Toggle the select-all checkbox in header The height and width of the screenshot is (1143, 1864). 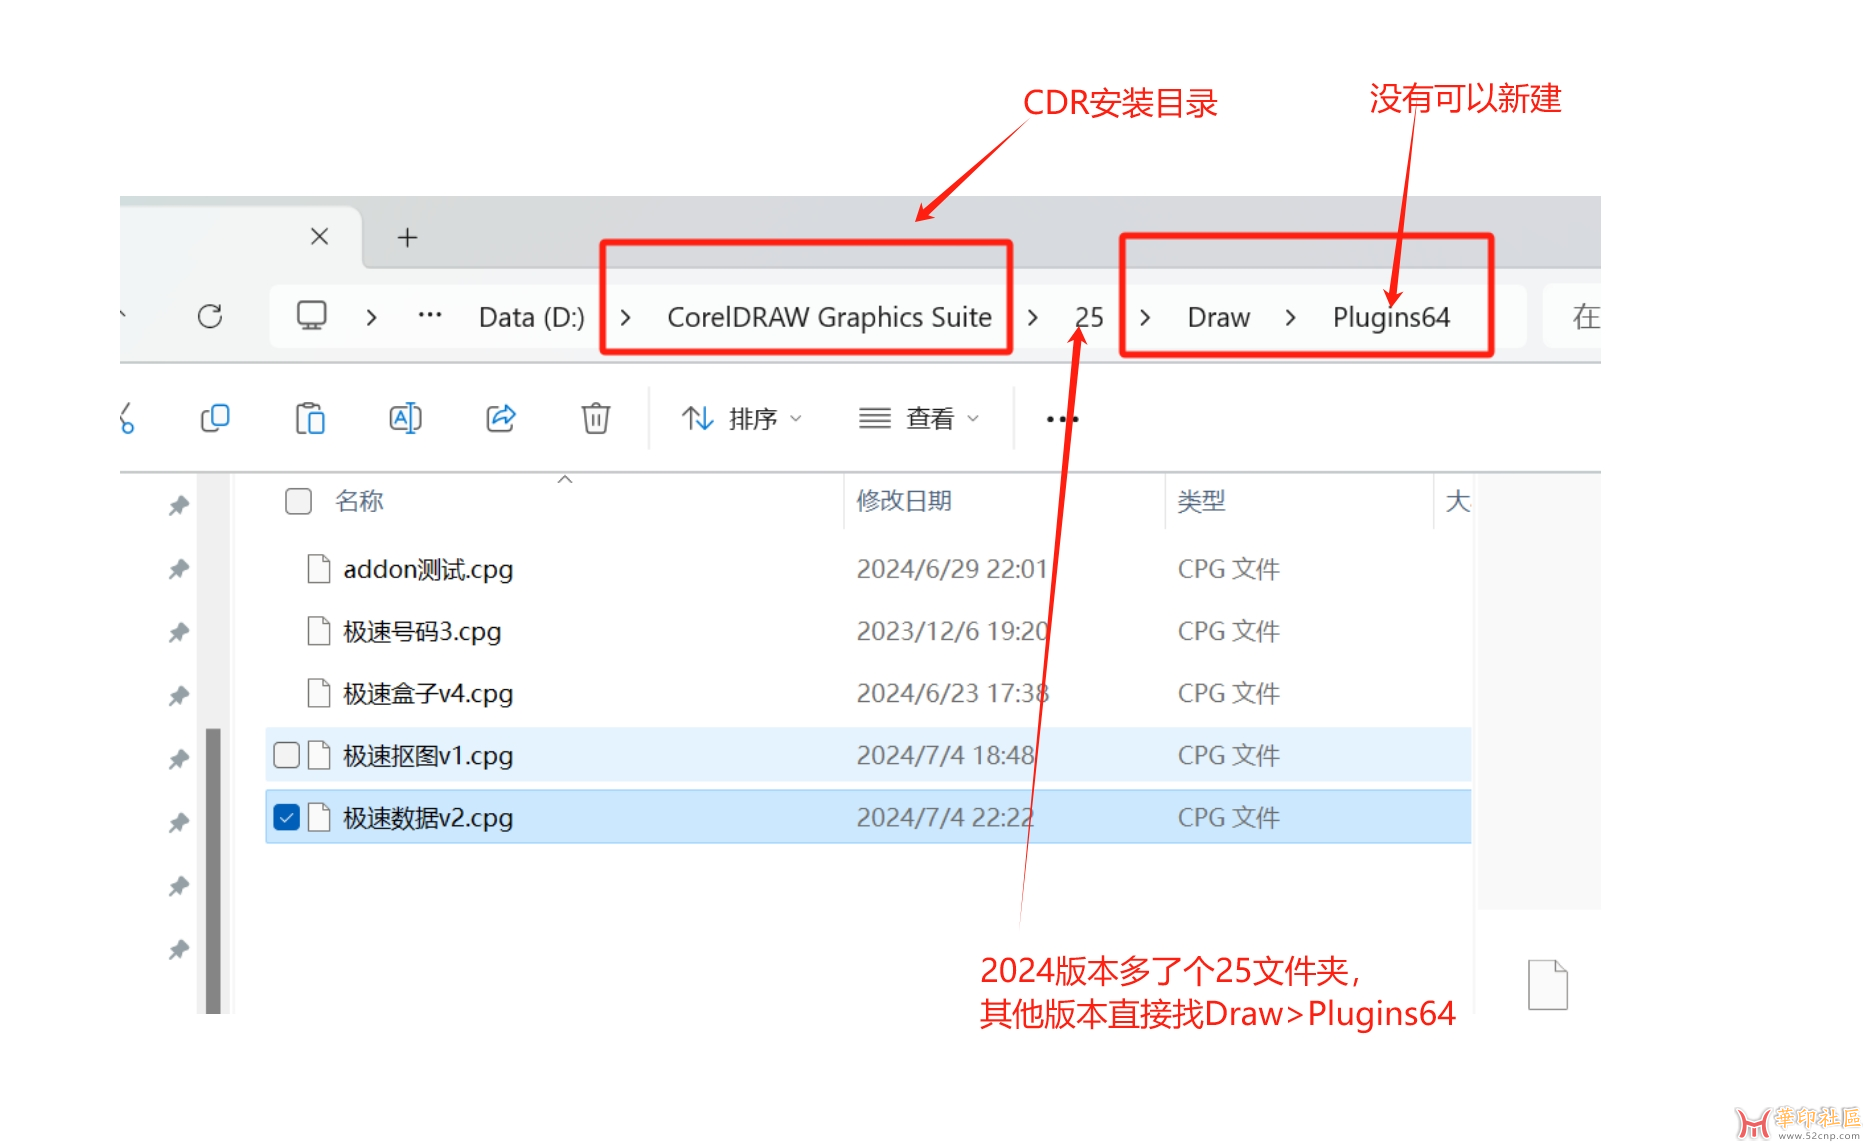click(x=298, y=501)
